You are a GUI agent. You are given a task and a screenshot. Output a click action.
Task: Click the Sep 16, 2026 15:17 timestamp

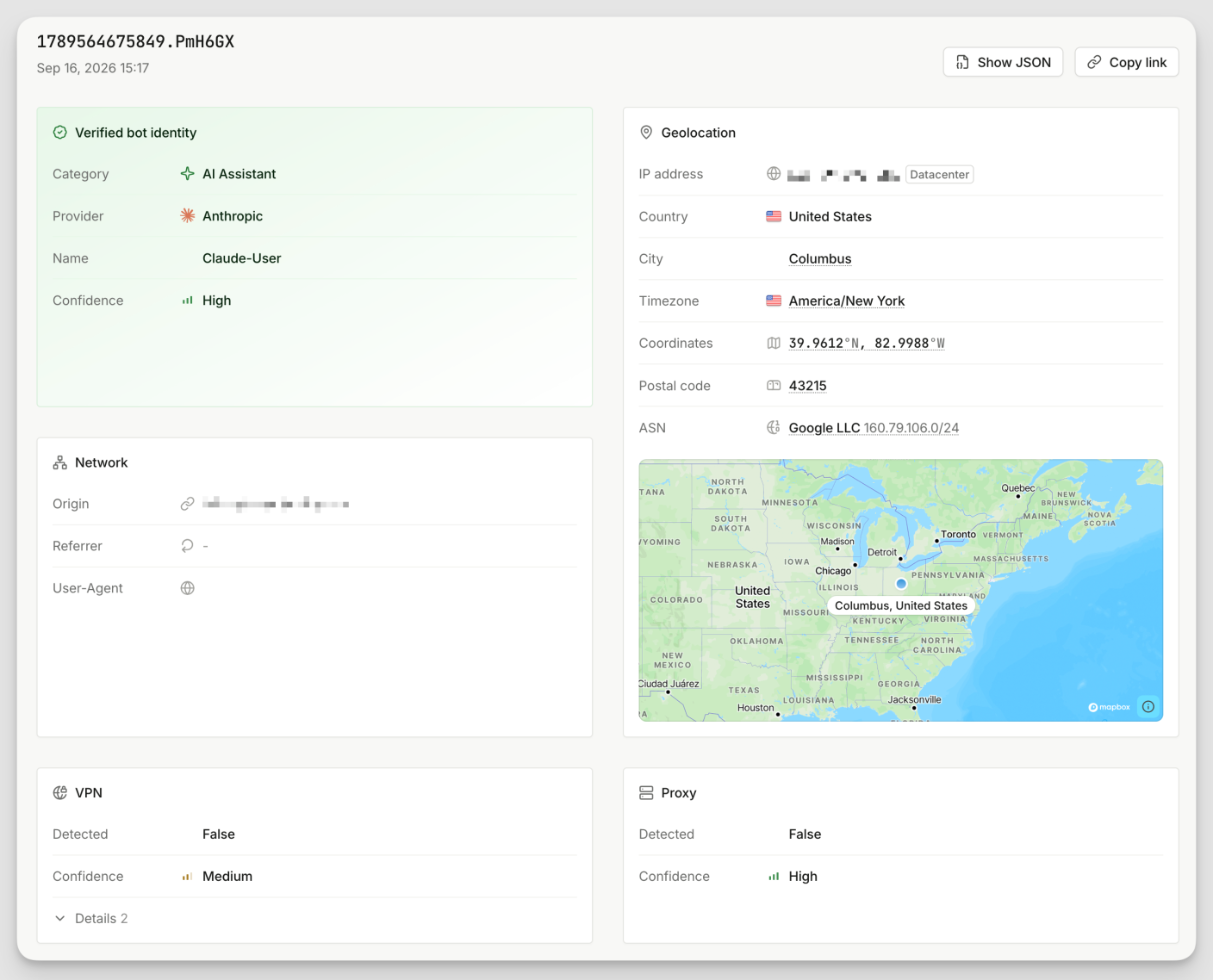click(x=93, y=68)
